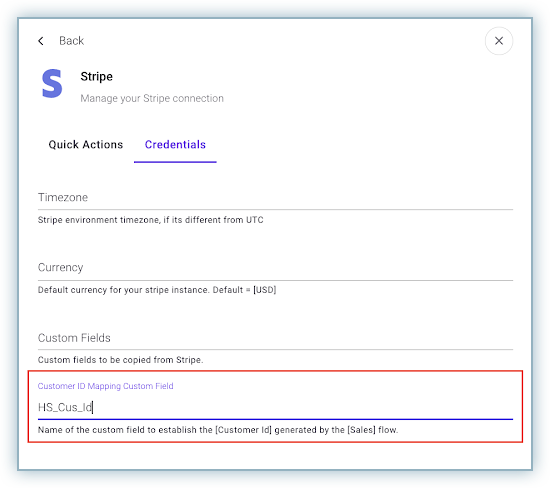Click the Customer ID Mapping Custom Field input

(x=275, y=407)
